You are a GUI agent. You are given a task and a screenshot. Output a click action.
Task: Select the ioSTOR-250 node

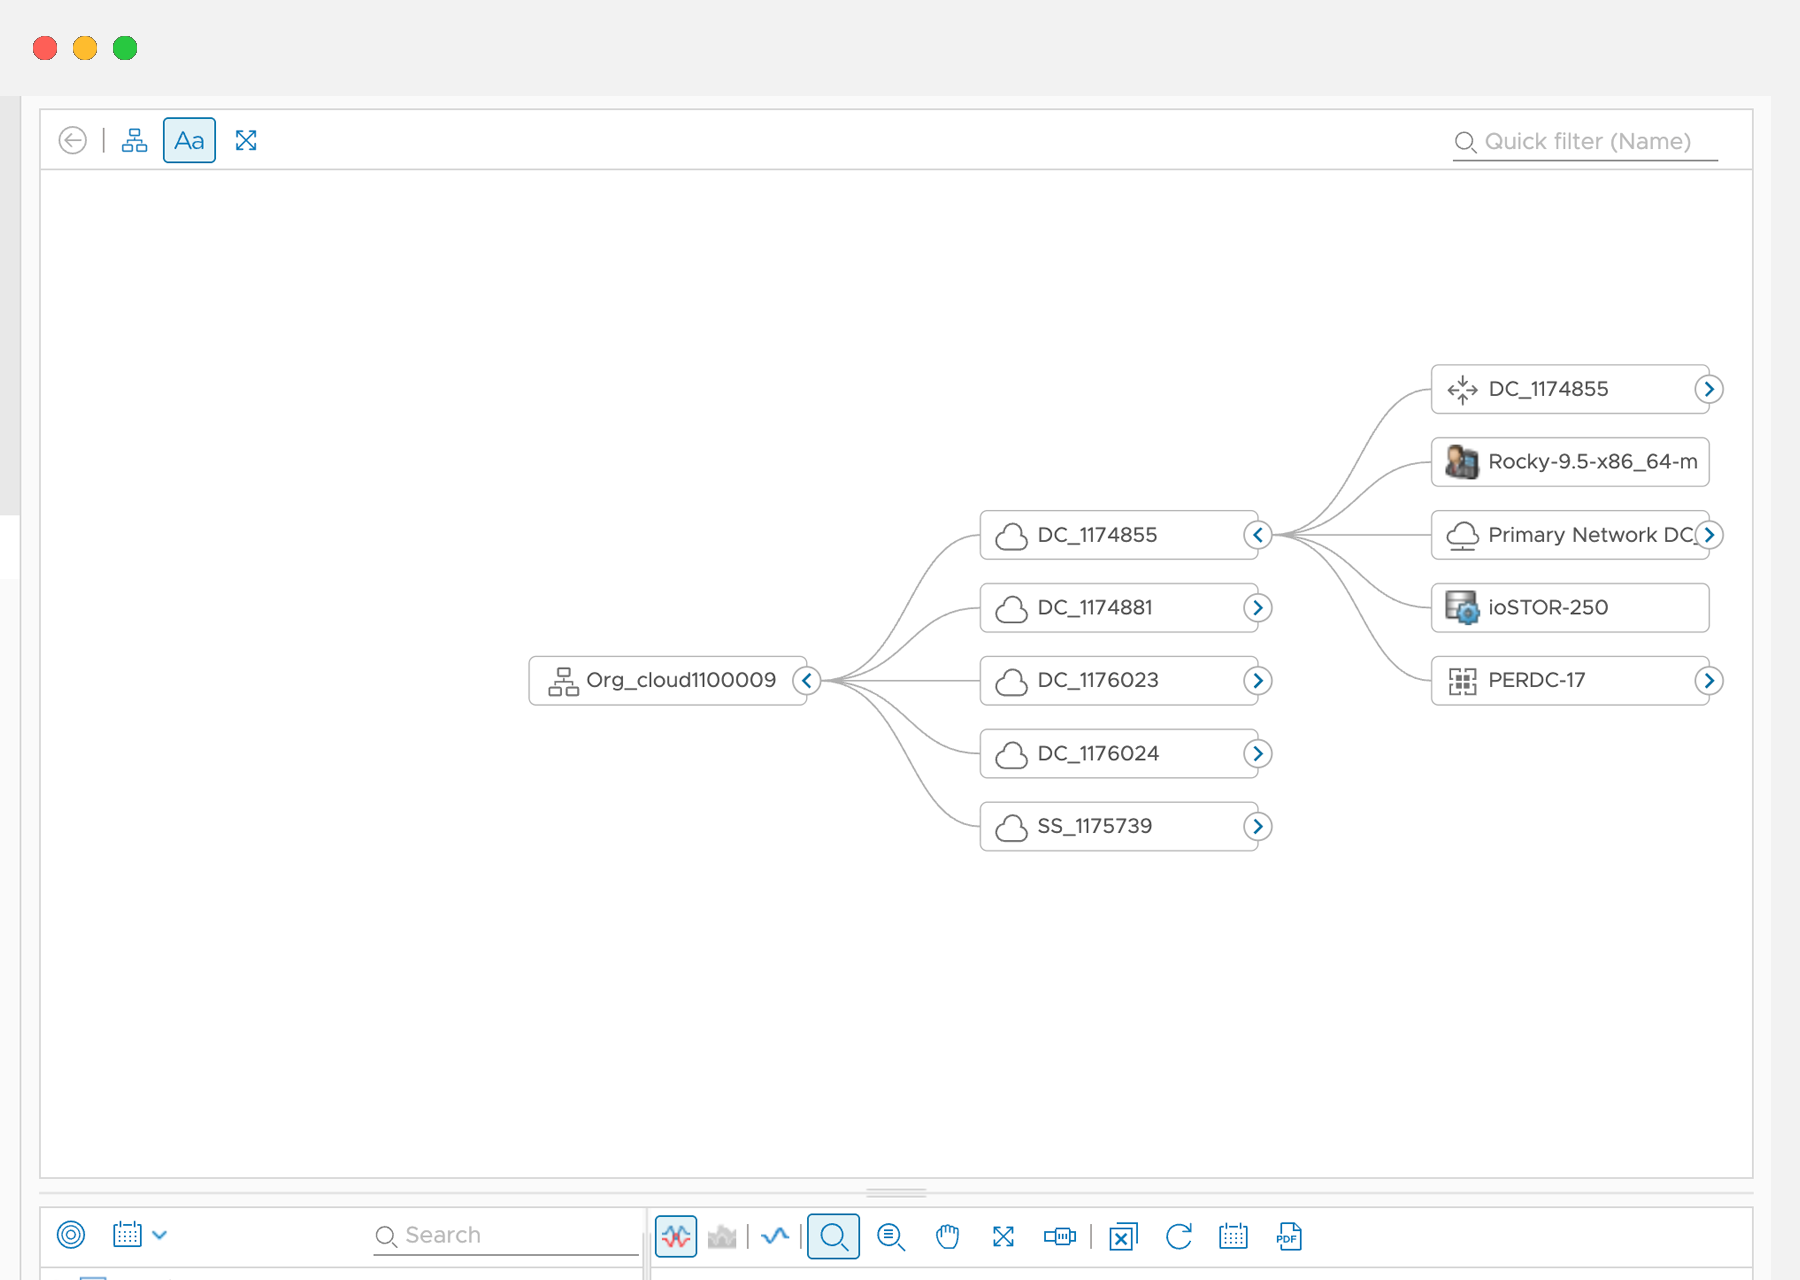click(1569, 608)
